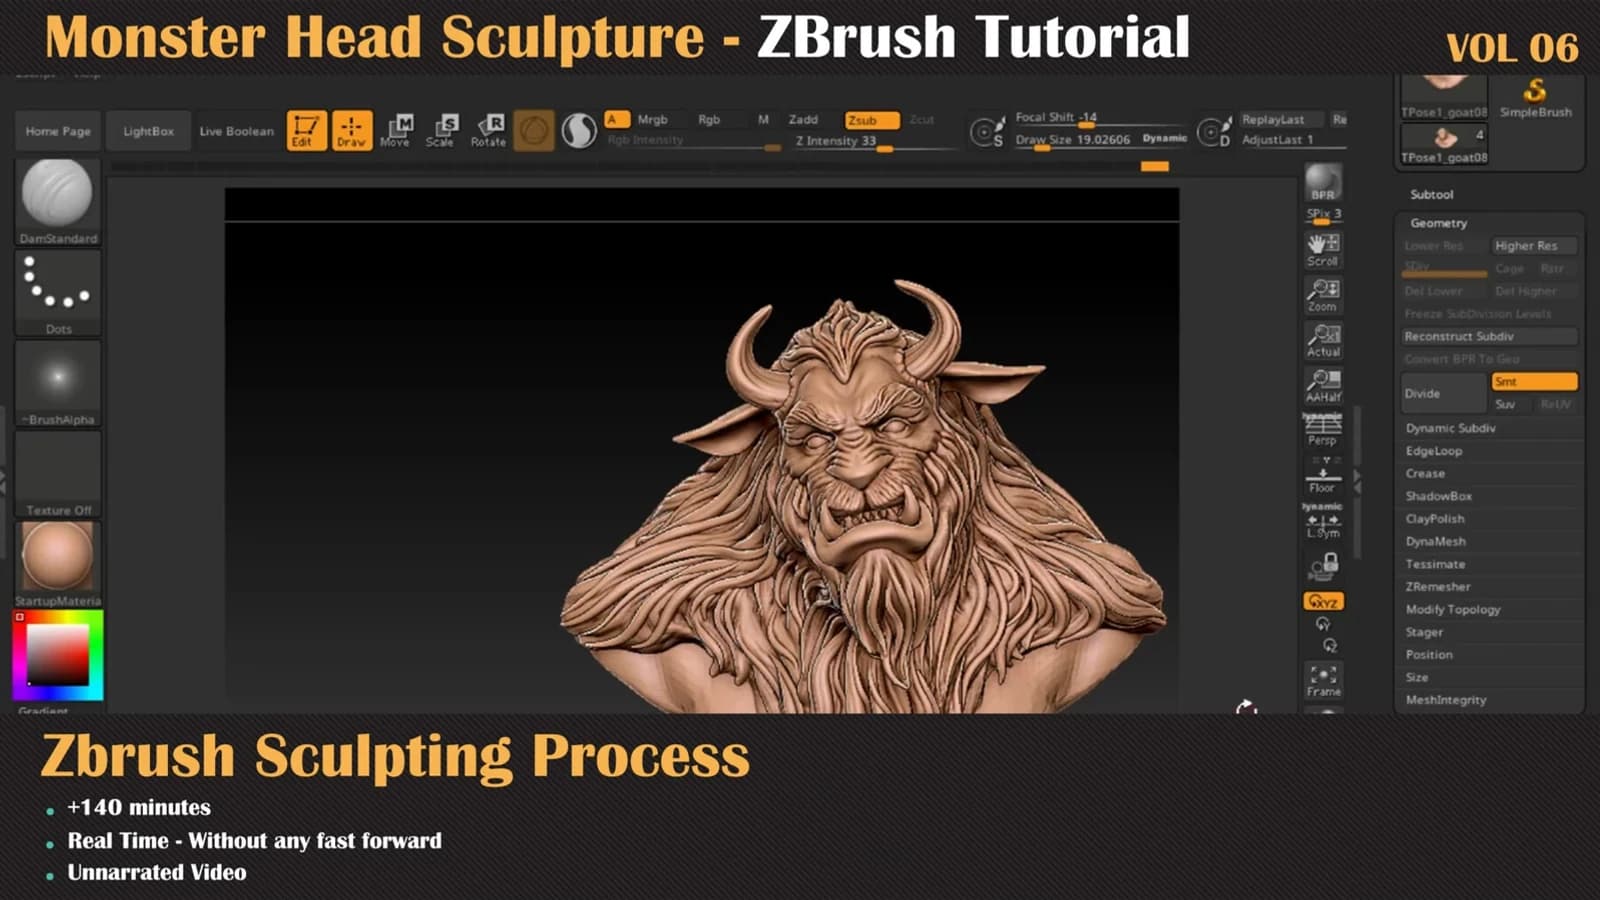This screenshot has height=900, width=1600.
Task: Open LightBox browser
Action: [x=148, y=131]
